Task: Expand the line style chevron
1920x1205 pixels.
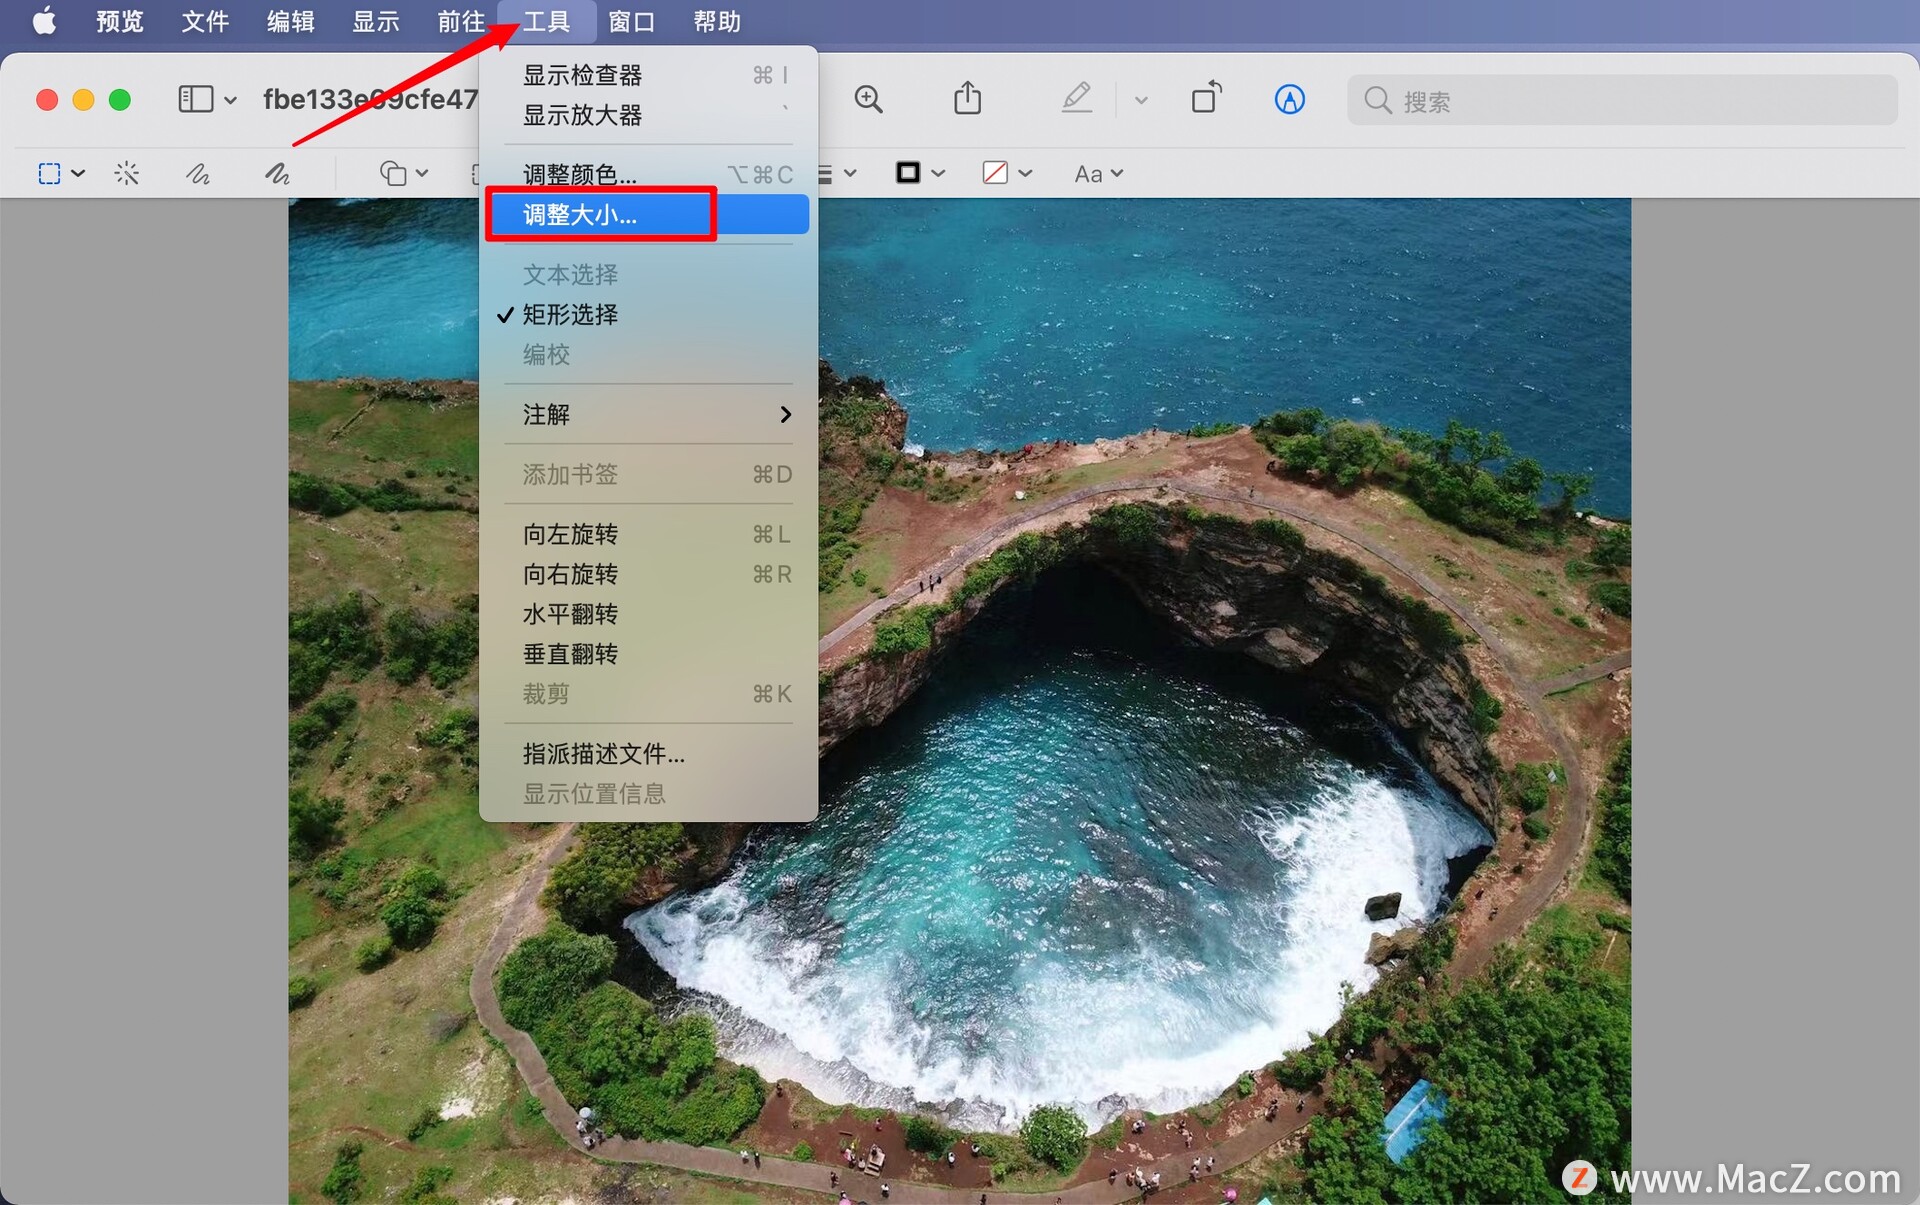Action: click(x=850, y=174)
